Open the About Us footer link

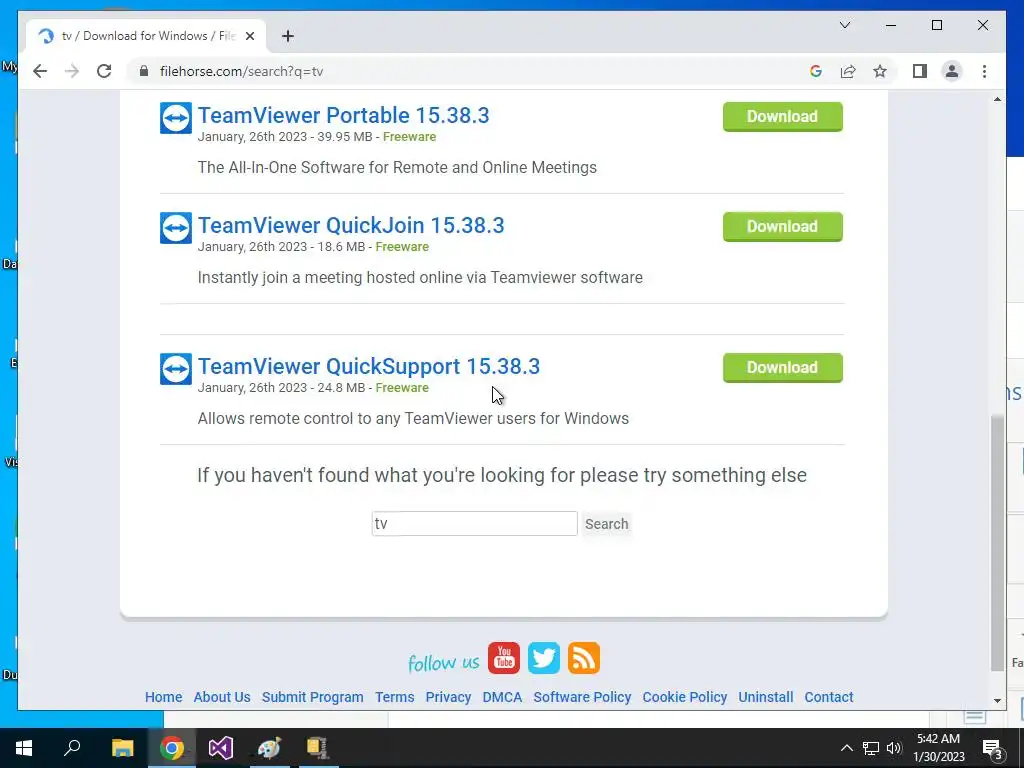[x=222, y=697]
